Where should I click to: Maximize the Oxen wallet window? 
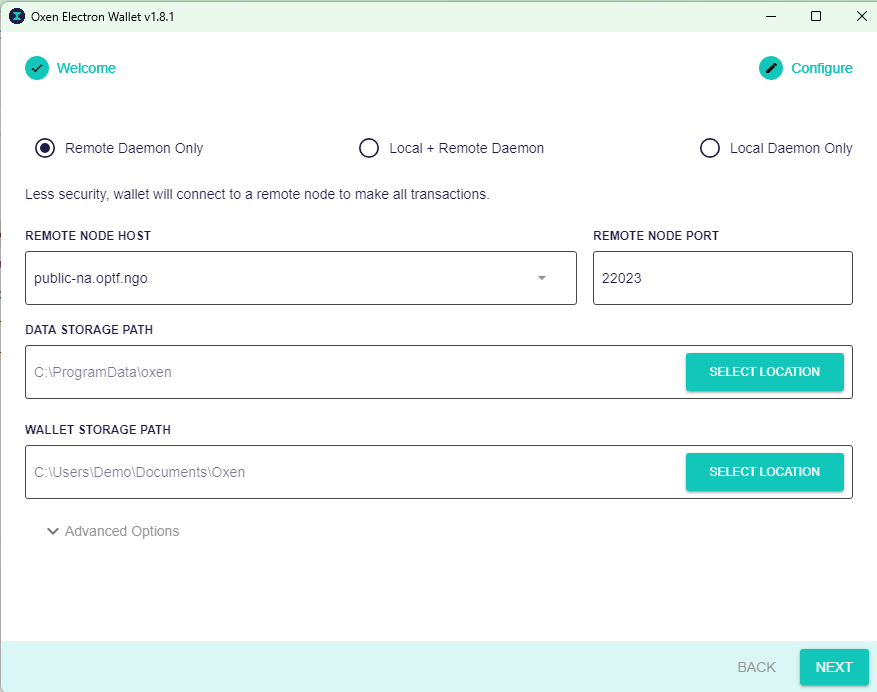point(816,16)
